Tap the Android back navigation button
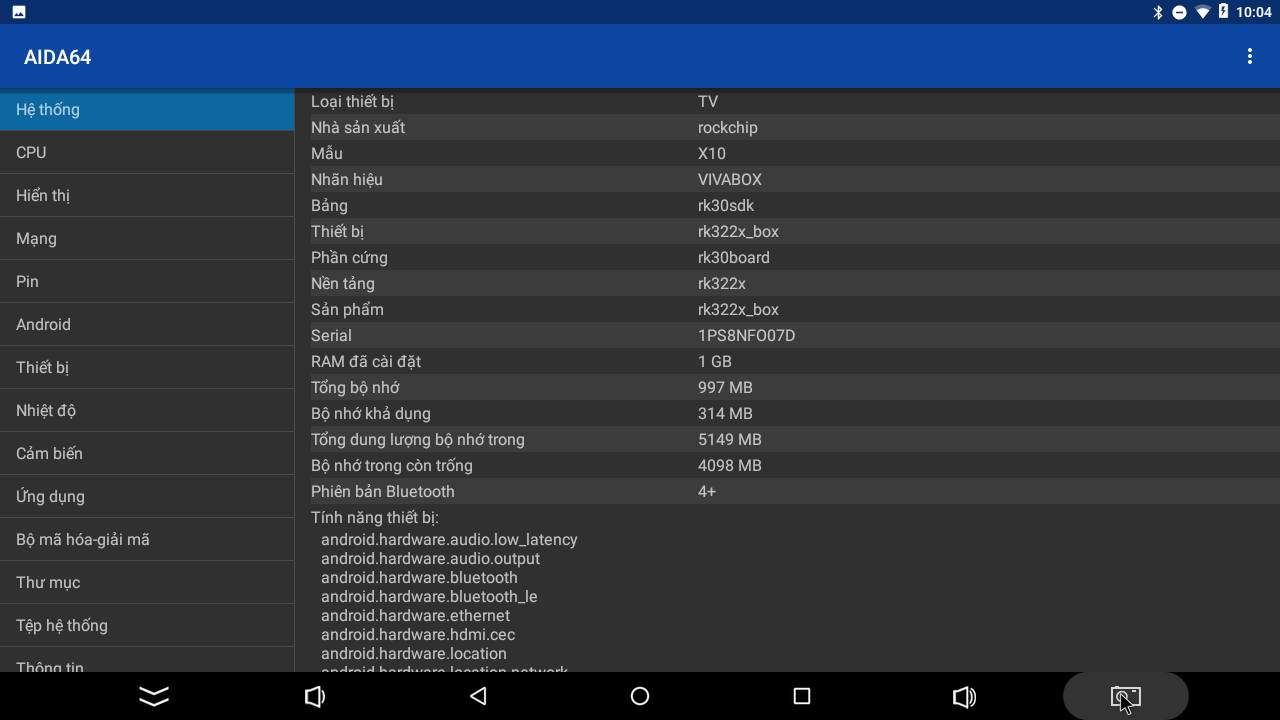Screen dimensions: 1280x720 [x=478, y=696]
